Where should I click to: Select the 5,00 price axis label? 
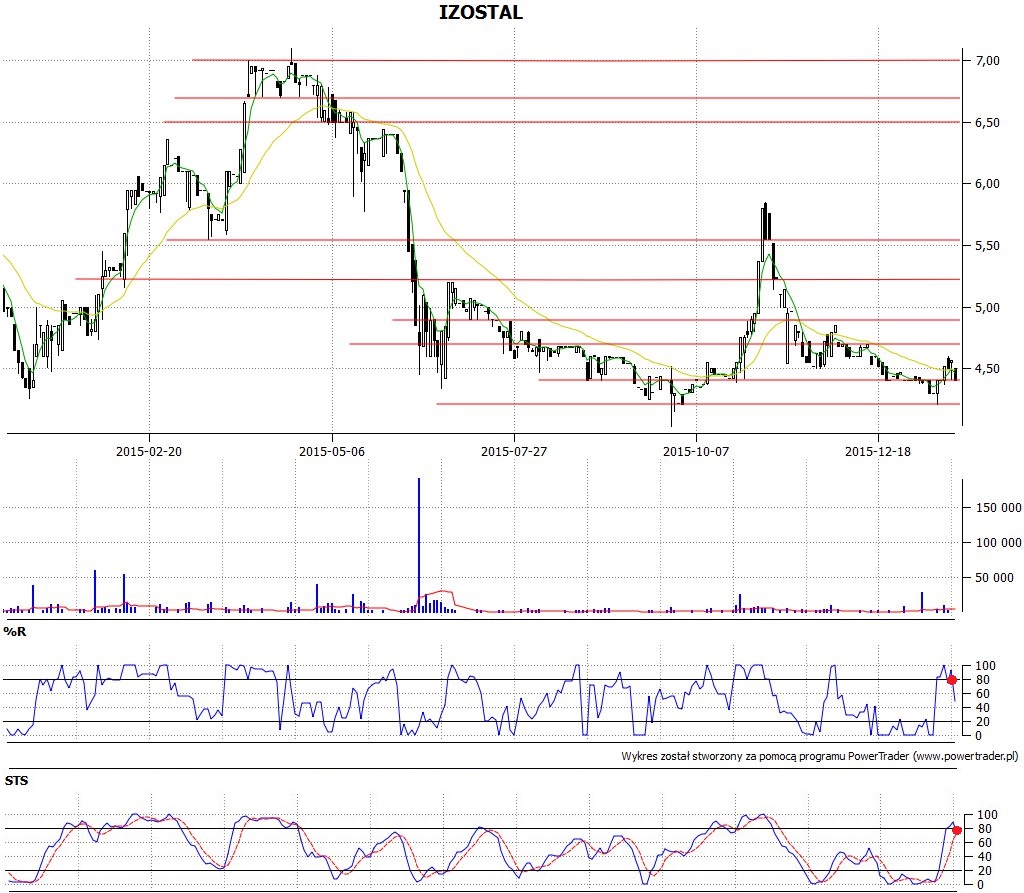(x=987, y=308)
